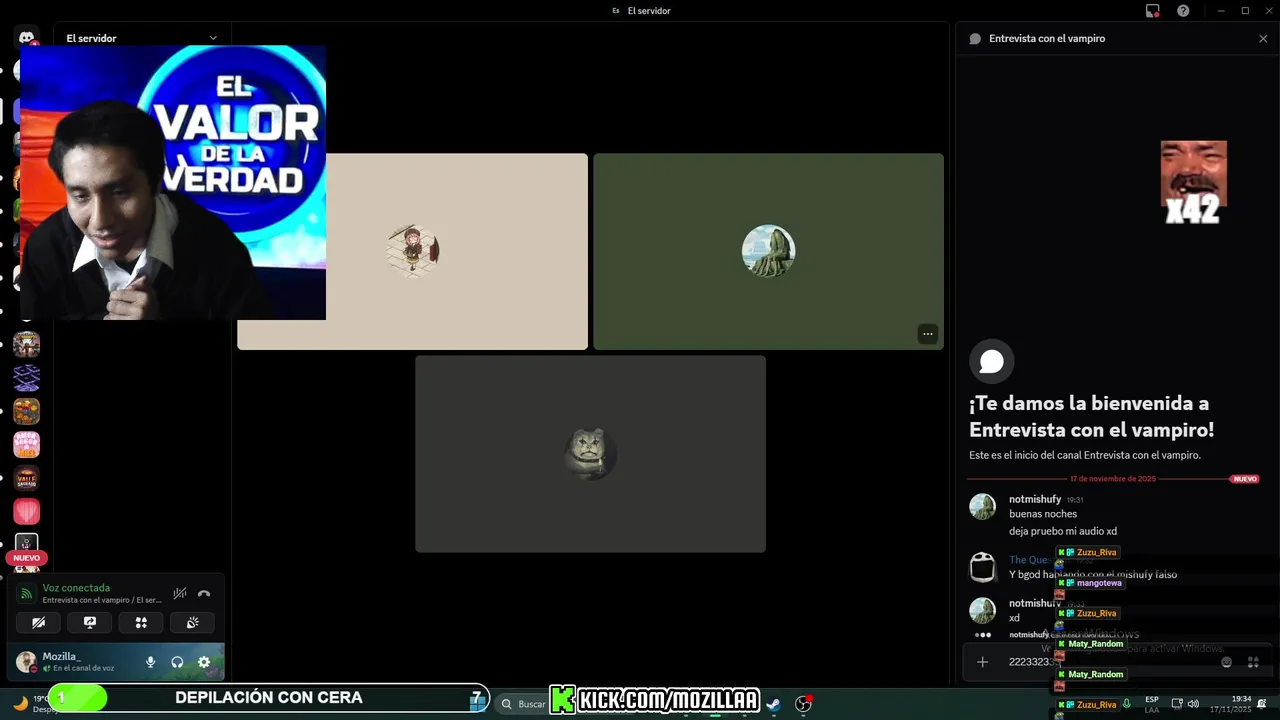The height and width of the screenshot is (720, 1280).
Task: Open Discord inbox icon in title bar
Action: pyautogui.click(x=1153, y=11)
